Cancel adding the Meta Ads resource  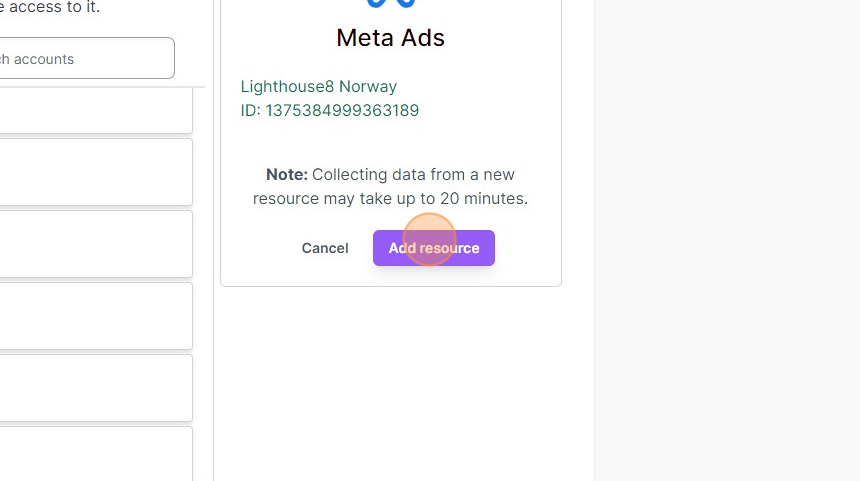tap(325, 248)
